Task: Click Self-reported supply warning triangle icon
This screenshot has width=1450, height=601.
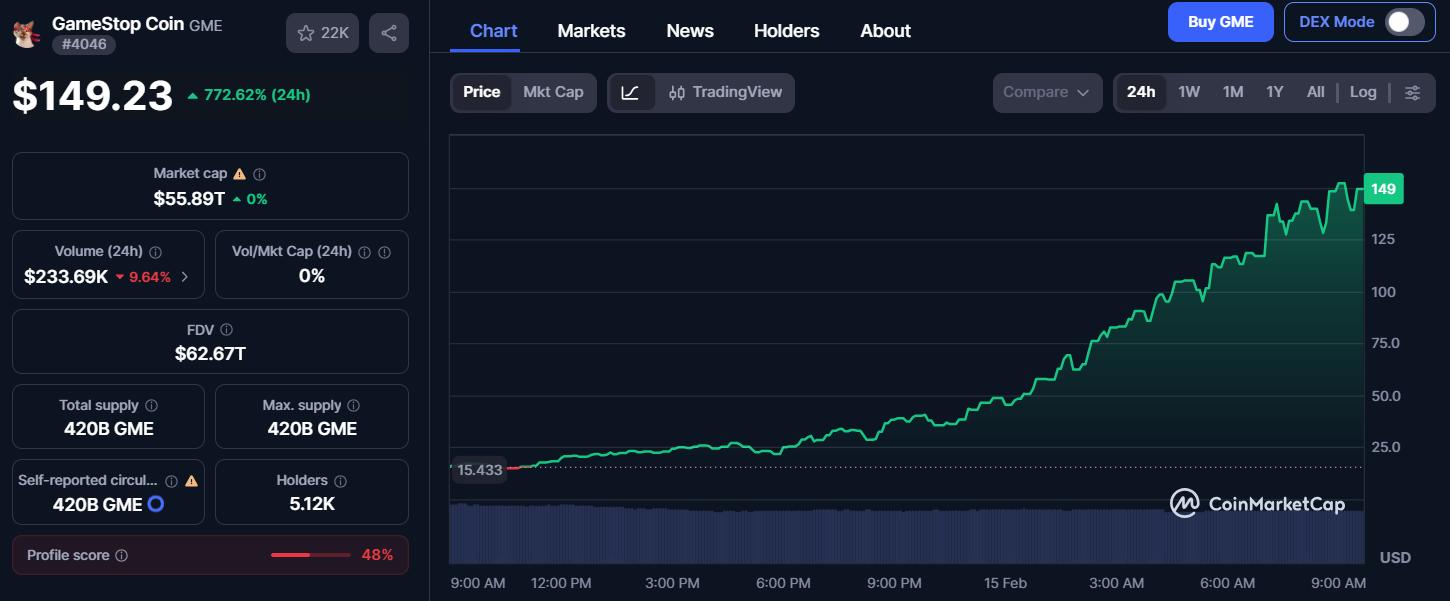Action: (x=191, y=481)
